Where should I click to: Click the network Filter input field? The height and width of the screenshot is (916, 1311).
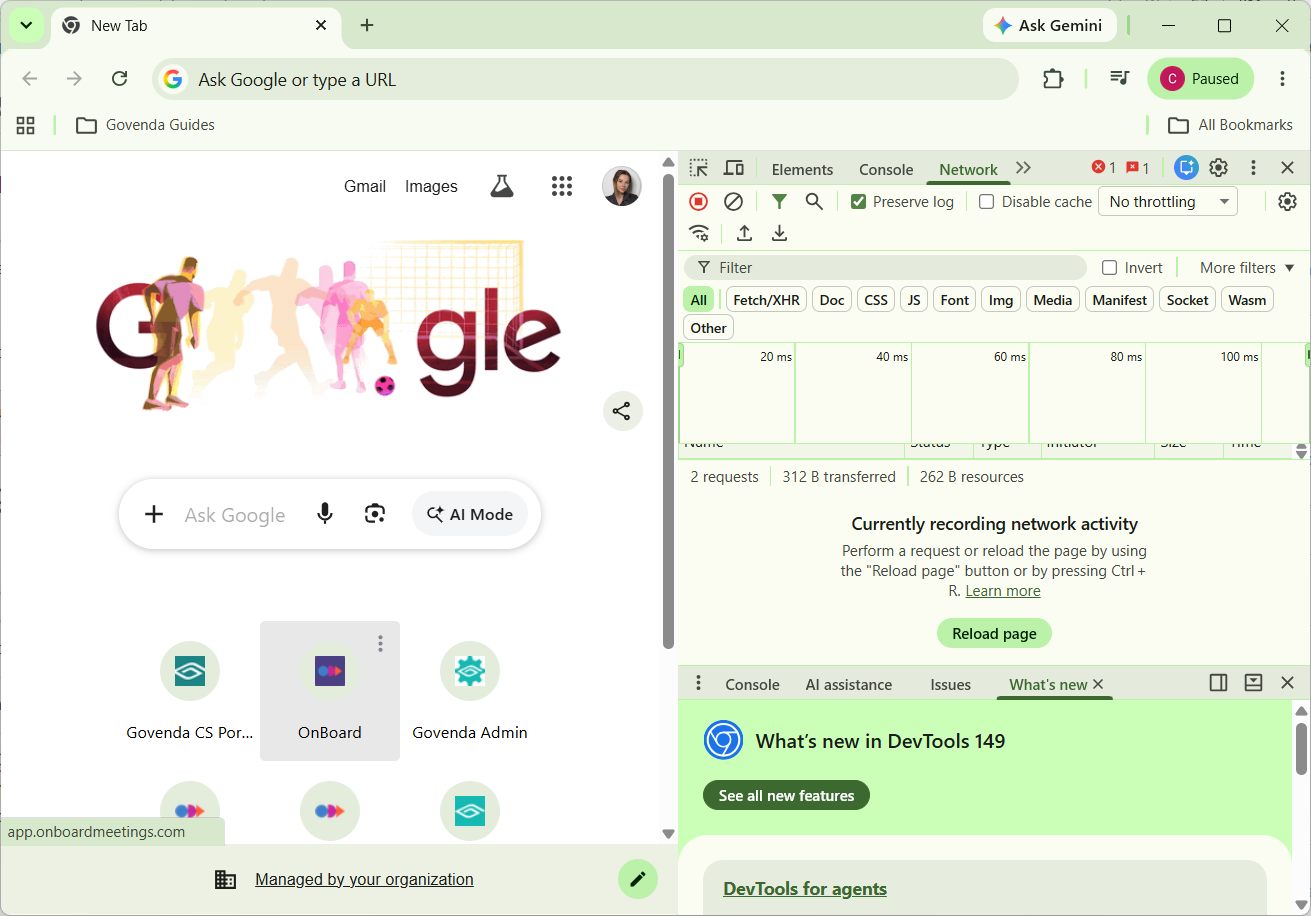tap(885, 268)
